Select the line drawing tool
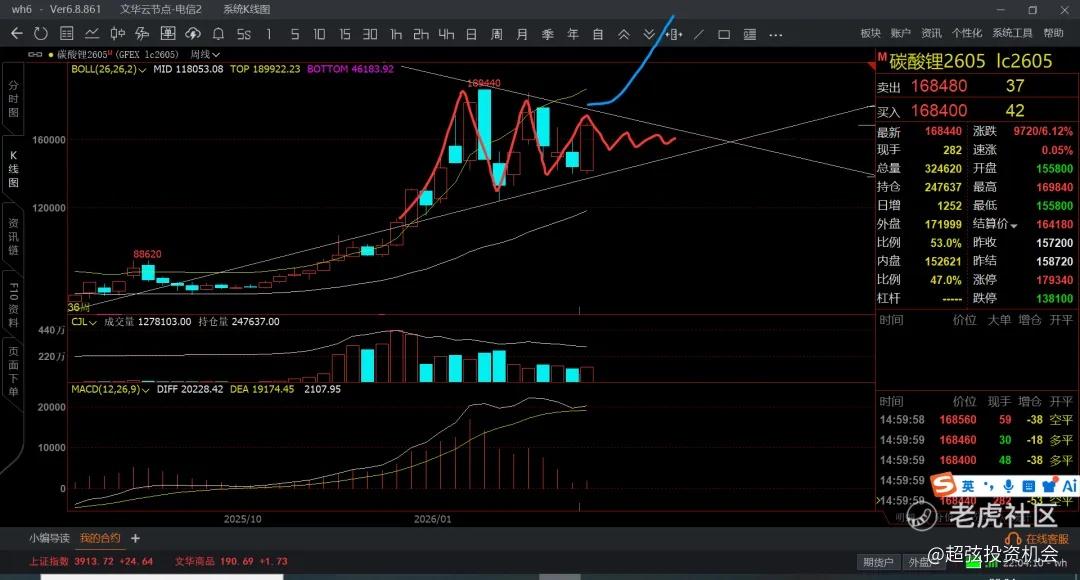This screenshot has height=580, width=1080. [699, 34]
